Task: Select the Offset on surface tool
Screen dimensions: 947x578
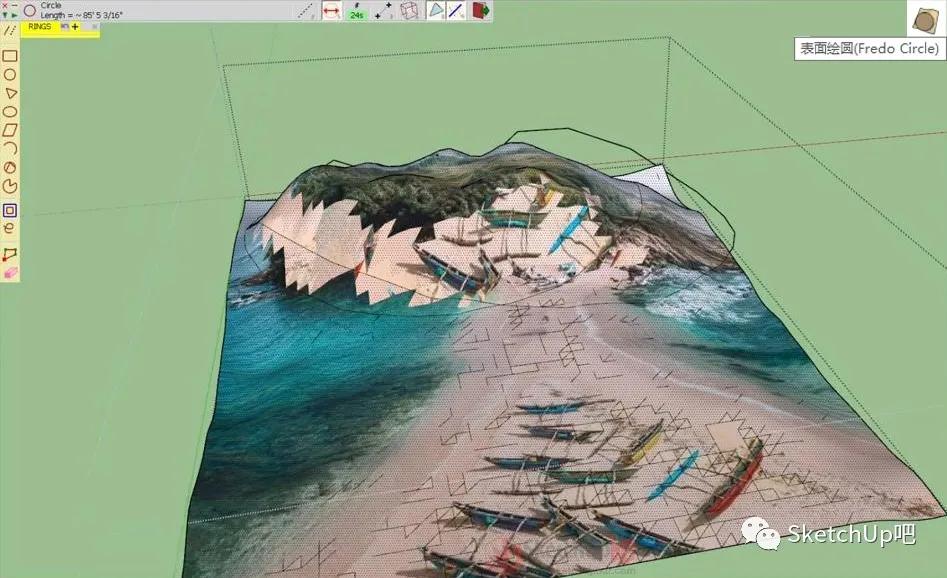Action: click(x=10, y=210)
